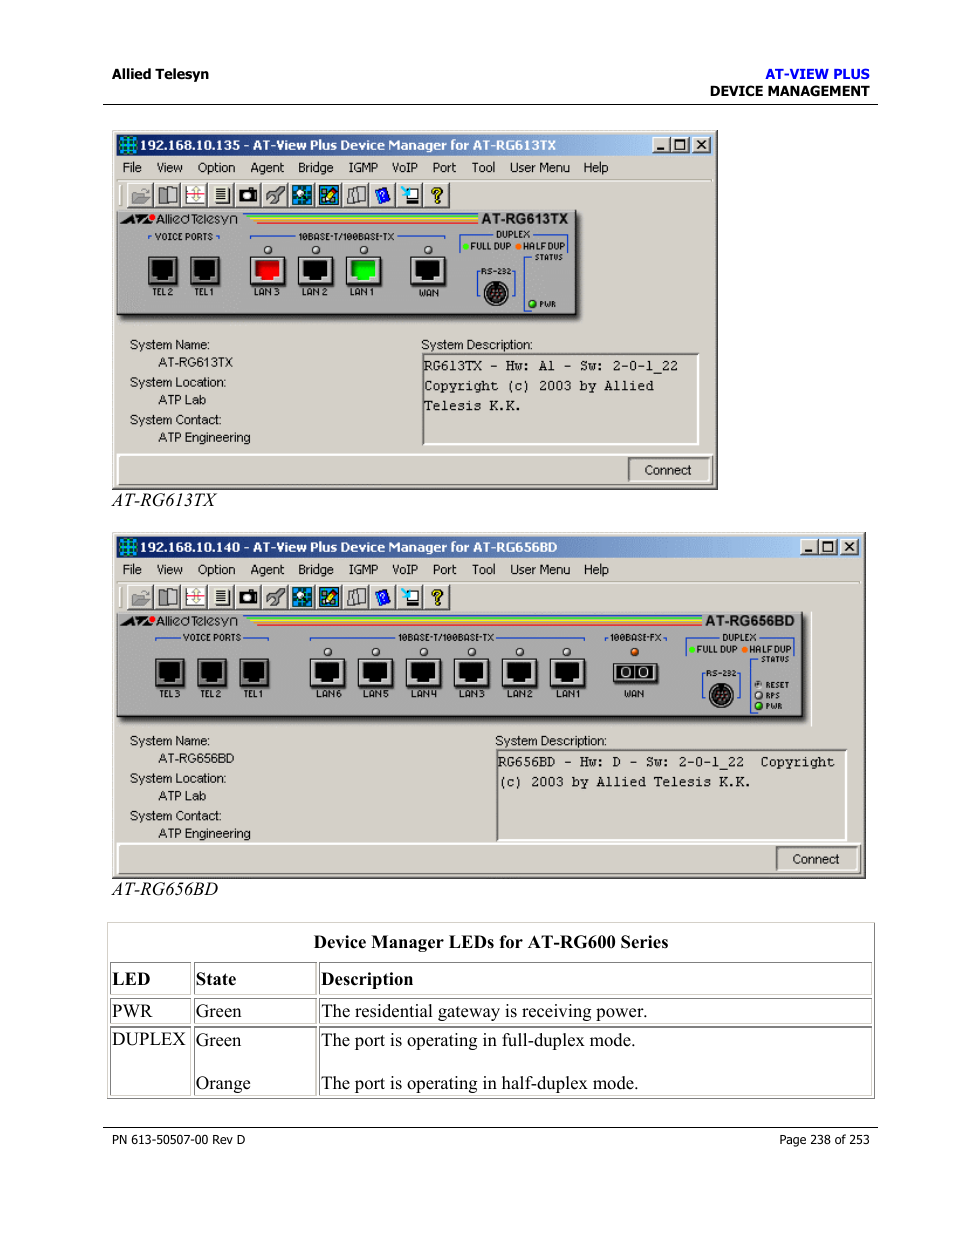Click the blue grid pencil edit icon in RG613TX toolbar

pyautogui.click(x=329, y=195)
